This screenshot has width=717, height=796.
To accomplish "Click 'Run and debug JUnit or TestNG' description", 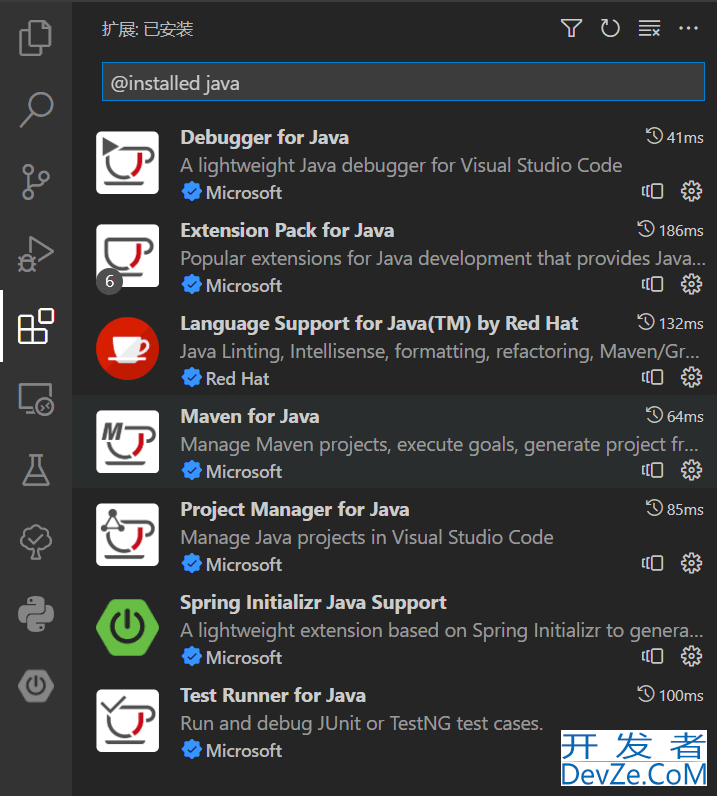I will 362,723.
